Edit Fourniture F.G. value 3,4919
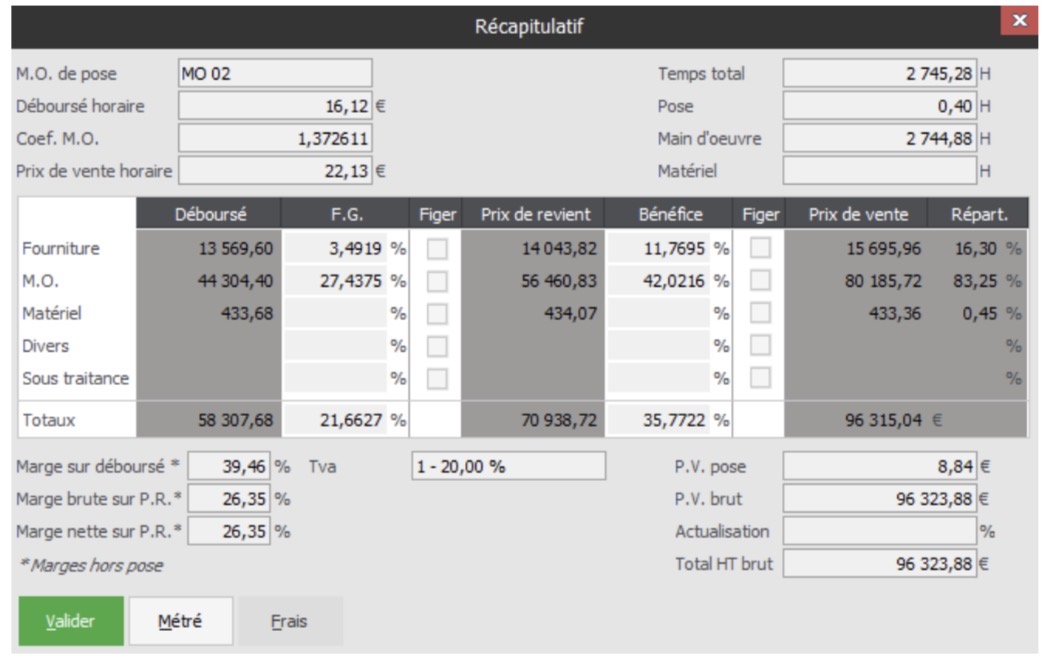1051x664 pixels. tap(335, 249)
